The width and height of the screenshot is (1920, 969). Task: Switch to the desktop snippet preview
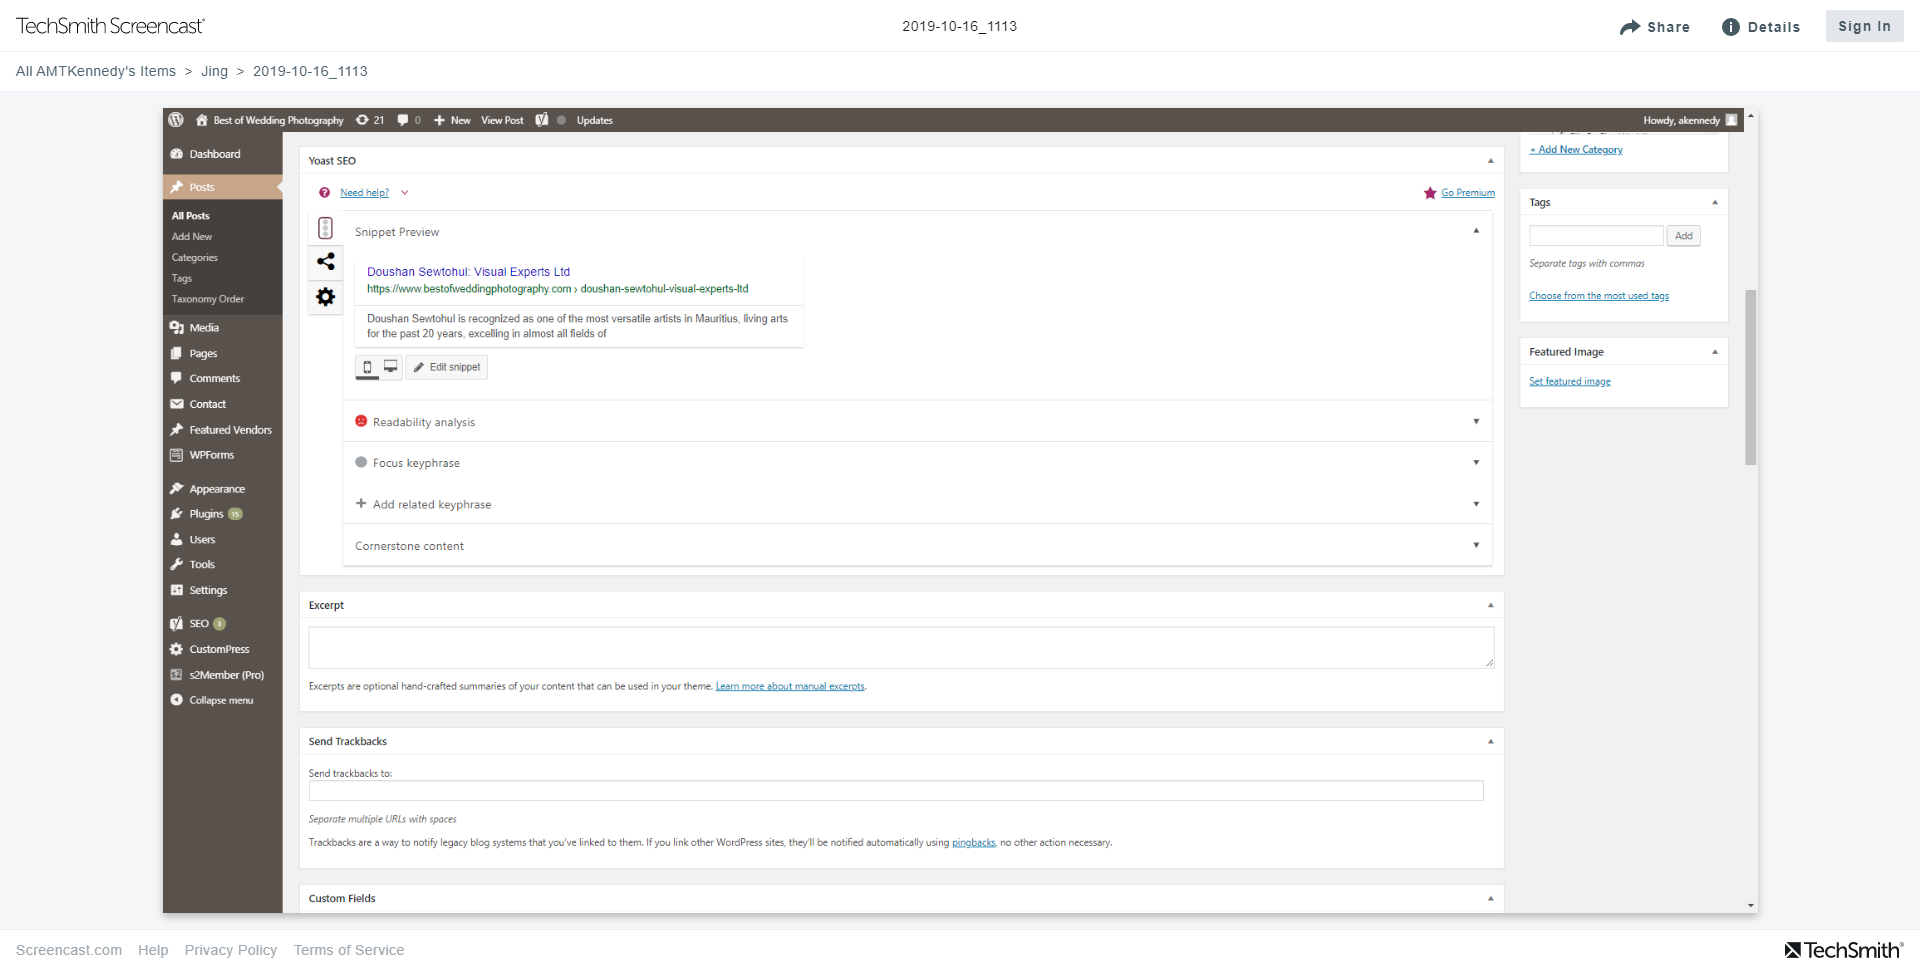(x=391, y=367)
